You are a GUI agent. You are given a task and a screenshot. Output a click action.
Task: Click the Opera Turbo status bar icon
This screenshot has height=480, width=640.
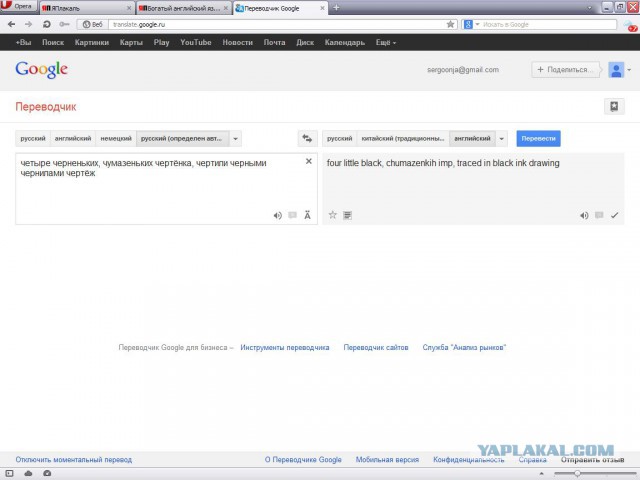[47, 473]
